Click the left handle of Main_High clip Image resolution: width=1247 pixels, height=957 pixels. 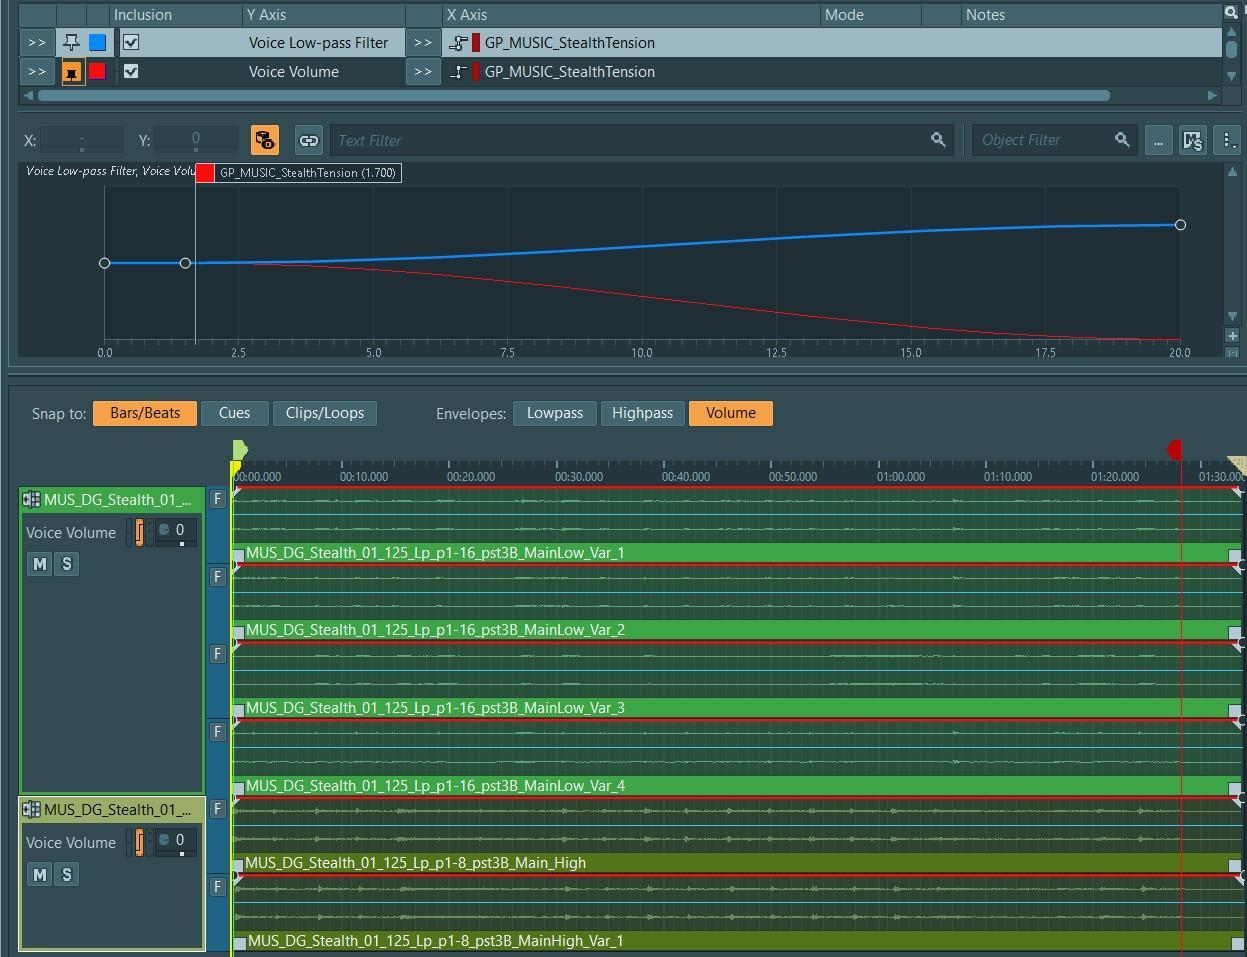(x=239, y=865)
